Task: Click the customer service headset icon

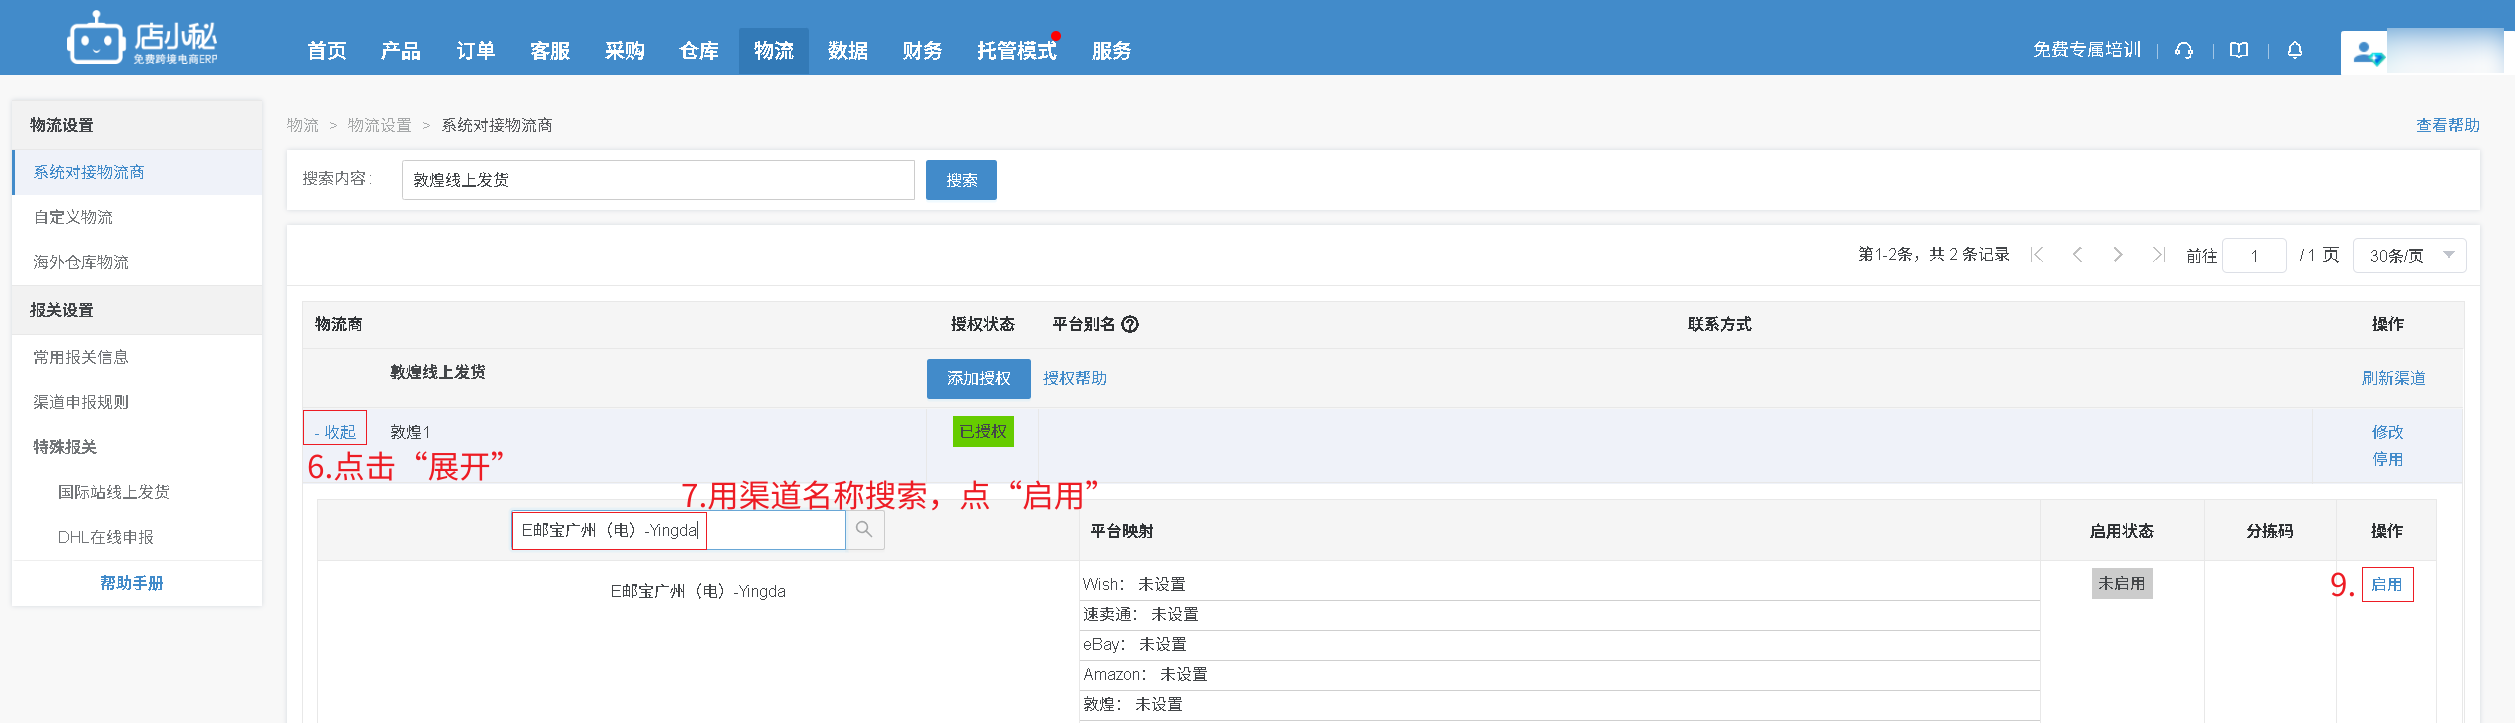Action: click(x=2184, y=50)
